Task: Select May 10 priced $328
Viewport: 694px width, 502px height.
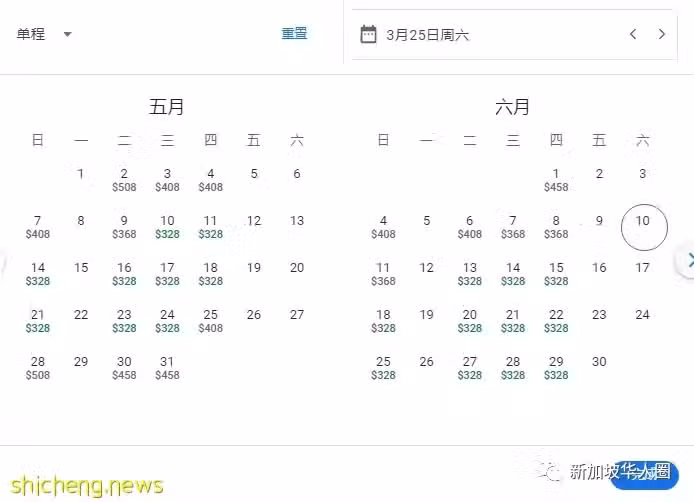Action: click(167, 227)
